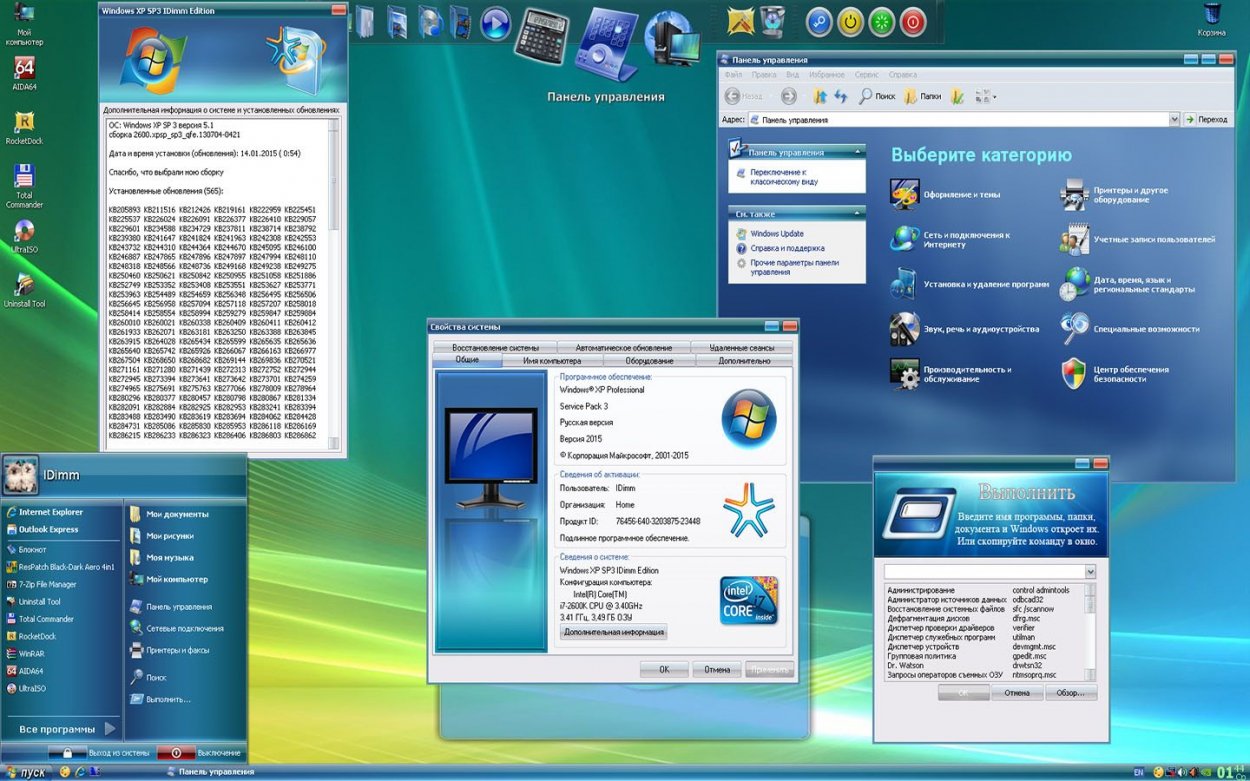The width and height of the screenshot is (1250, 781).
Task: Click the Search (Поиск) toolbar button
Action: [x=876, y=96]
